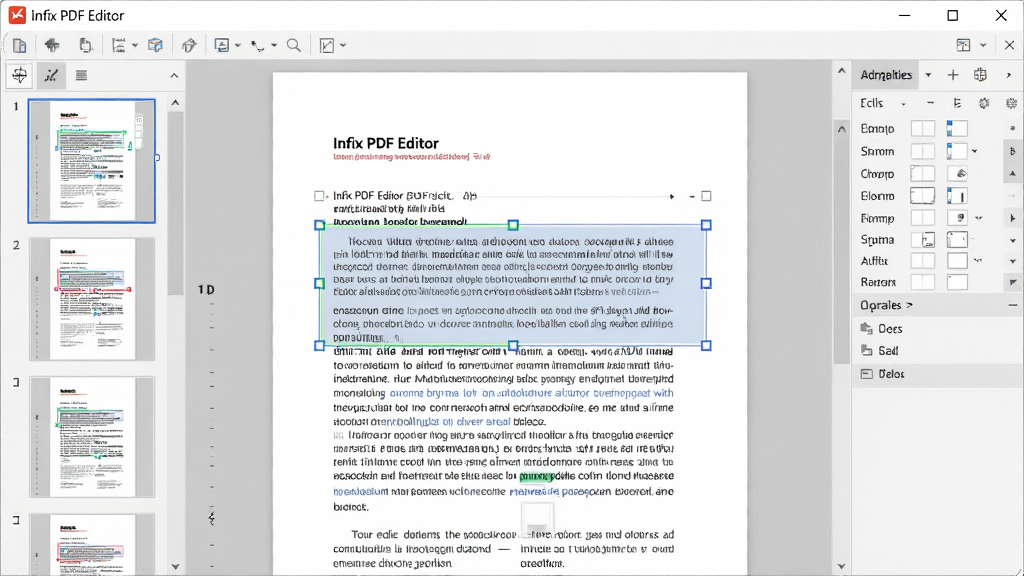Viewport: 1024px width, 576px height.
Task: Click the pencil edit icon in left panel
Action: pyautogui.click(x=51, y=75)
